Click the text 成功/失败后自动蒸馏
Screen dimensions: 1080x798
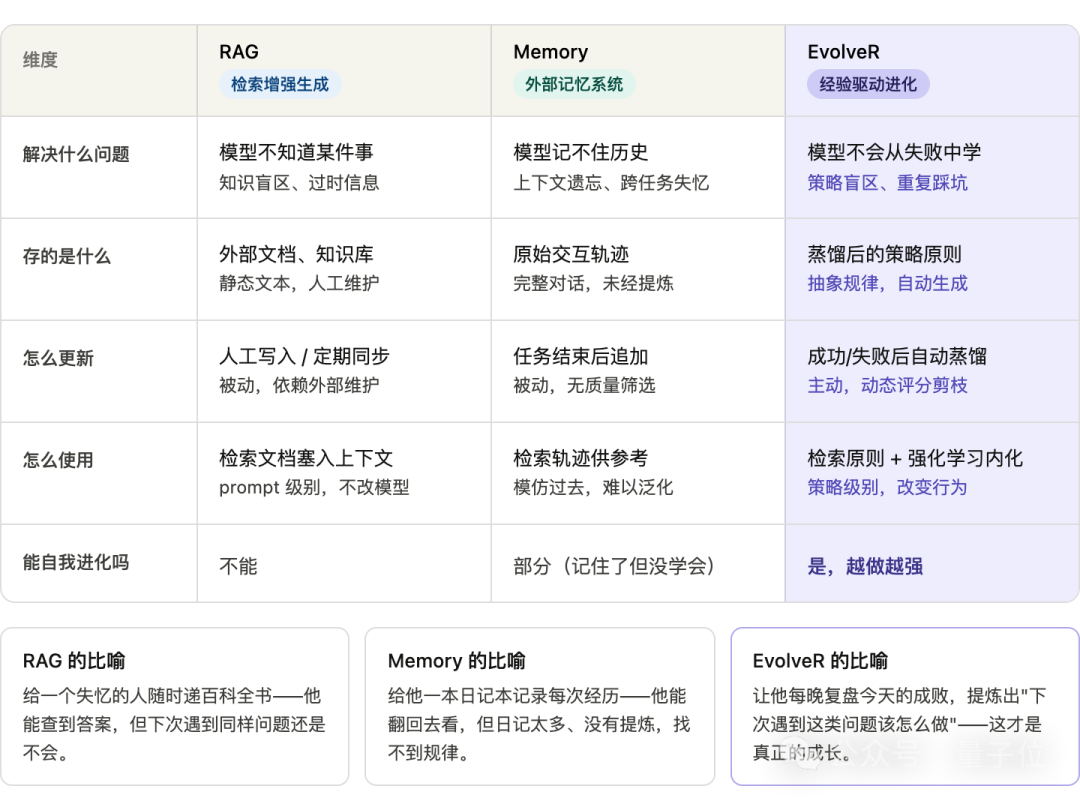(897, 356)
